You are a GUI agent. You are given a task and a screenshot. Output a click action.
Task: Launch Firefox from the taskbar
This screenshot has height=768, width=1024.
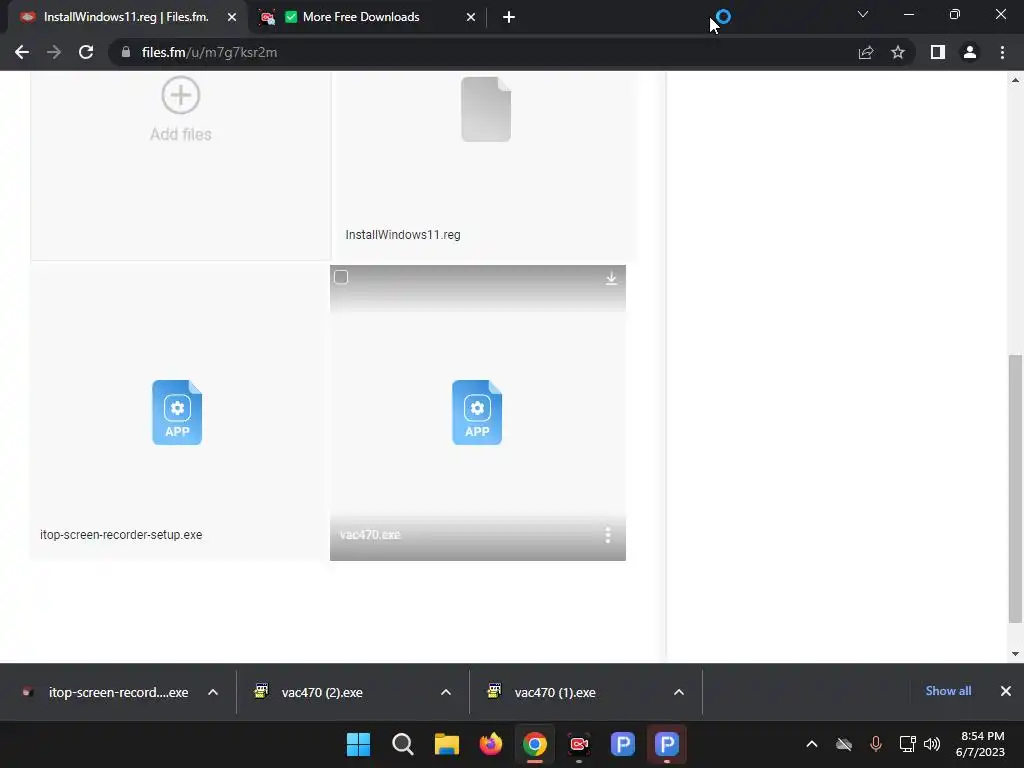490,744
